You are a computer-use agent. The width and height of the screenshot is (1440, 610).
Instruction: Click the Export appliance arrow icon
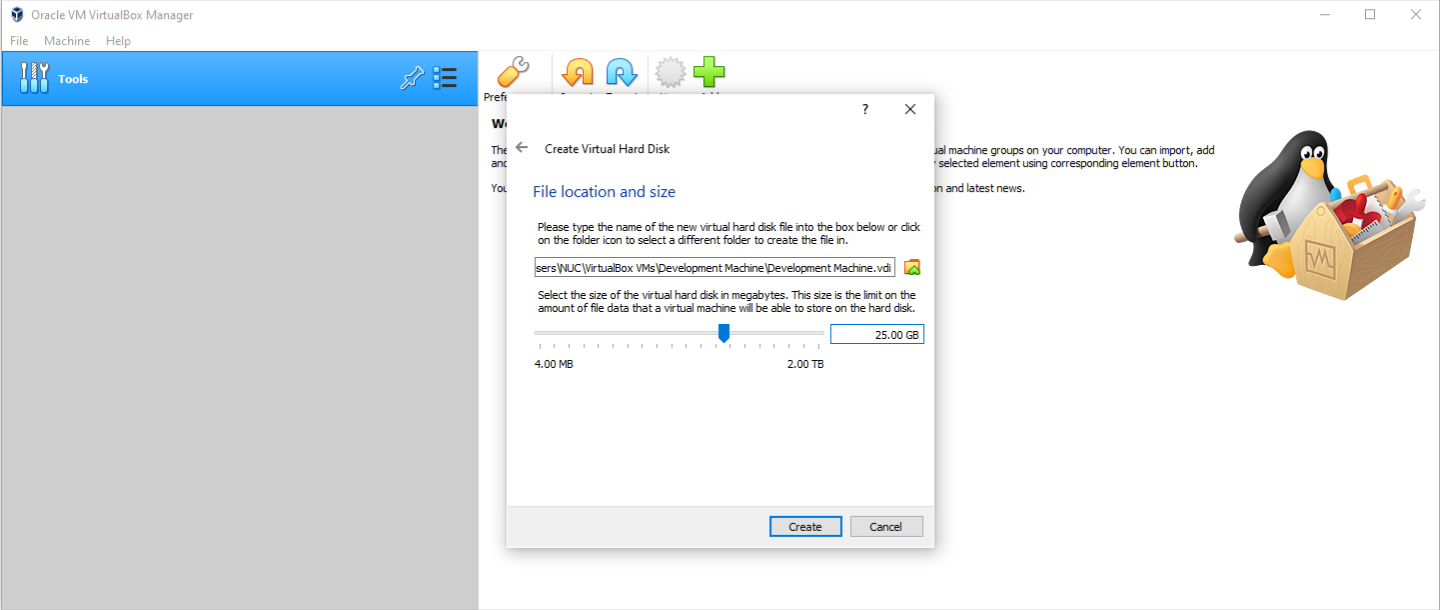[x=621, y=73]
